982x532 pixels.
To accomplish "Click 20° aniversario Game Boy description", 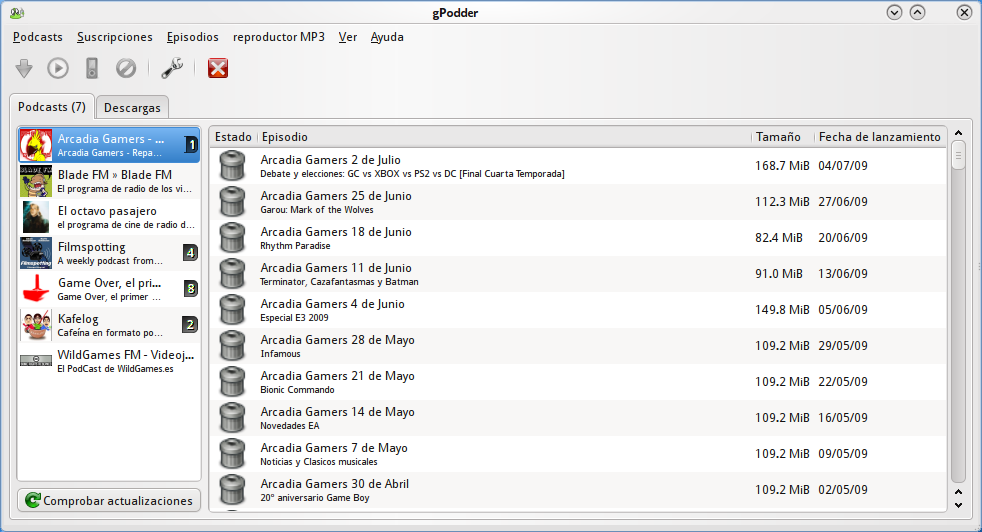I will point(315,498).
